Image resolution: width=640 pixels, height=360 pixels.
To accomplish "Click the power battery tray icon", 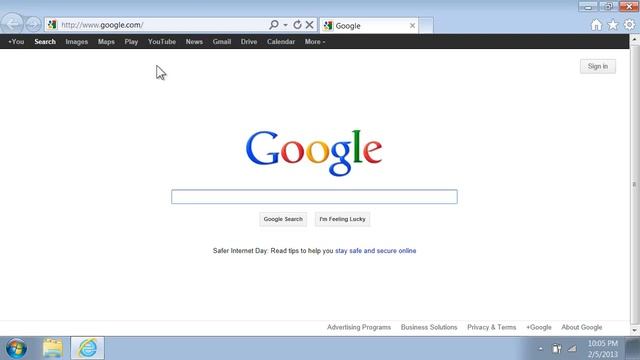I will pyautogui.click(x=557, y=349).
